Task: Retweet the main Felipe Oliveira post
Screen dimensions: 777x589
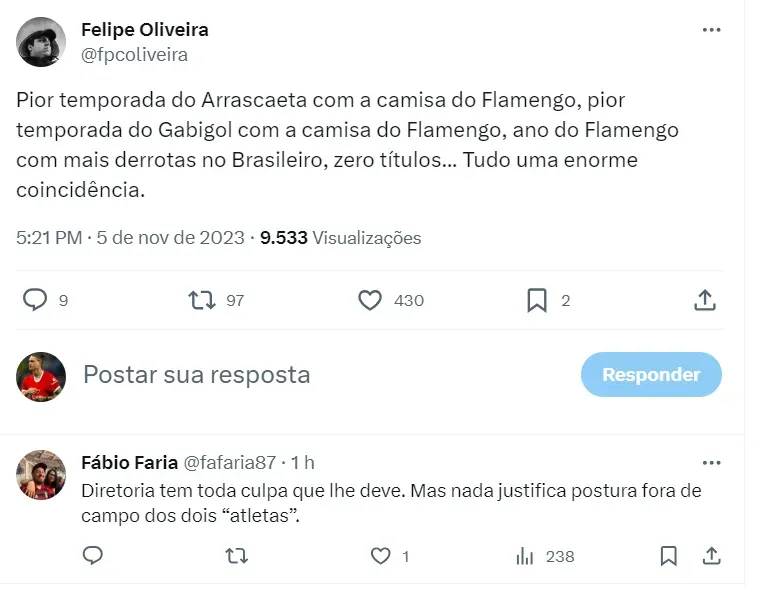Action: 202,300
